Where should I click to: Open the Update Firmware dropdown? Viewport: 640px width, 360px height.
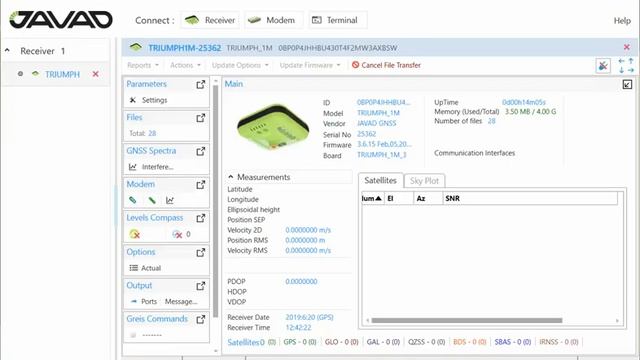(x=310, y=65)
